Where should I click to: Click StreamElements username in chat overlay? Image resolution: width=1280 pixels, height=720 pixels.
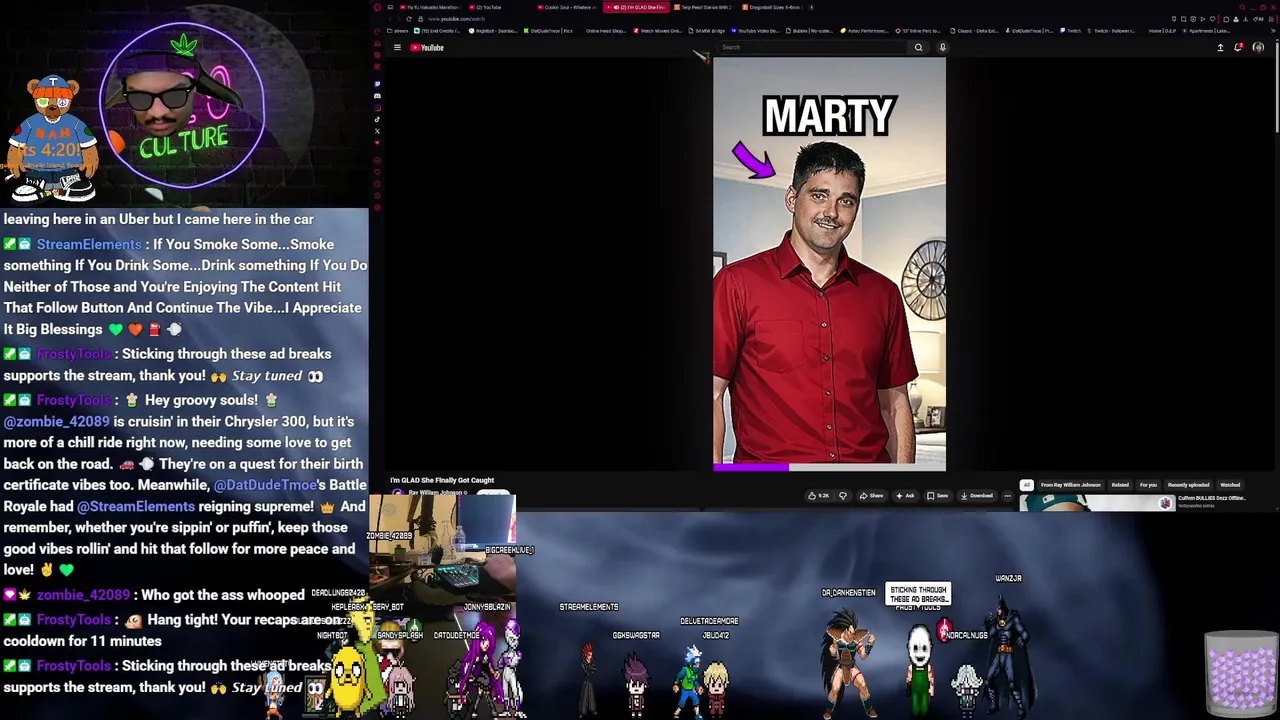pos(89,244)
